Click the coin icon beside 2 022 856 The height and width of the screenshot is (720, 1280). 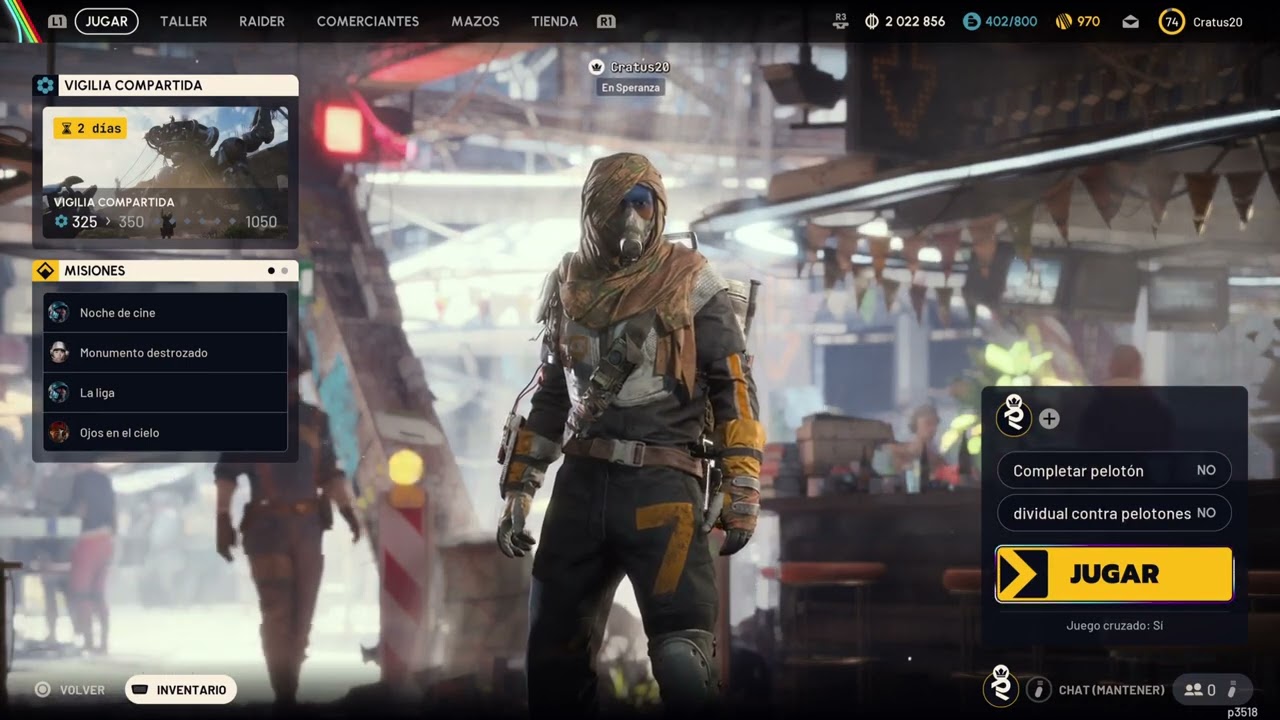(x=871, y=21)
